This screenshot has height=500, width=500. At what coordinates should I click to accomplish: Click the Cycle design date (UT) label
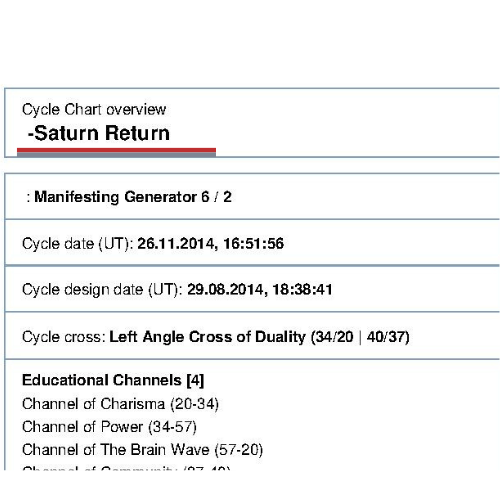tap(102, 289)
